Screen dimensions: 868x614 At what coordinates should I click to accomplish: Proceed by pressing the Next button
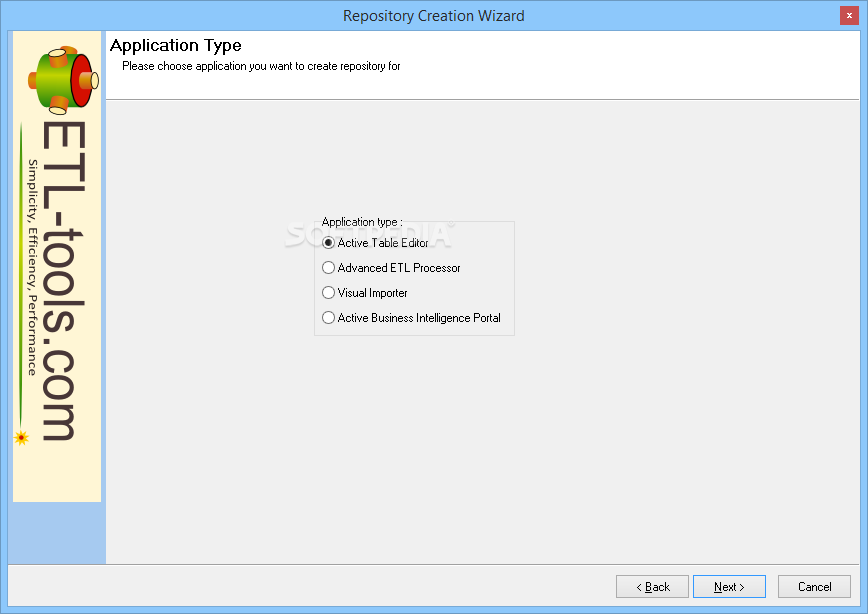point(729,587)
